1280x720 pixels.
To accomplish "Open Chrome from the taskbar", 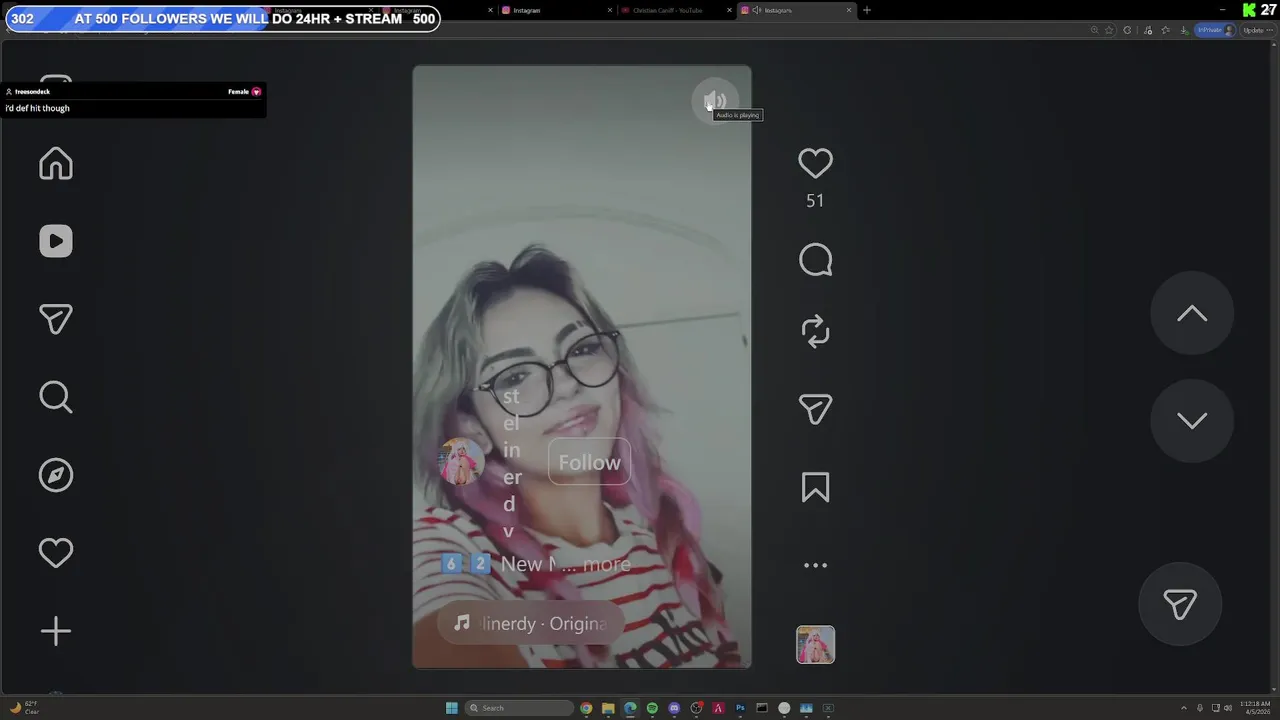I will (586, 708).
